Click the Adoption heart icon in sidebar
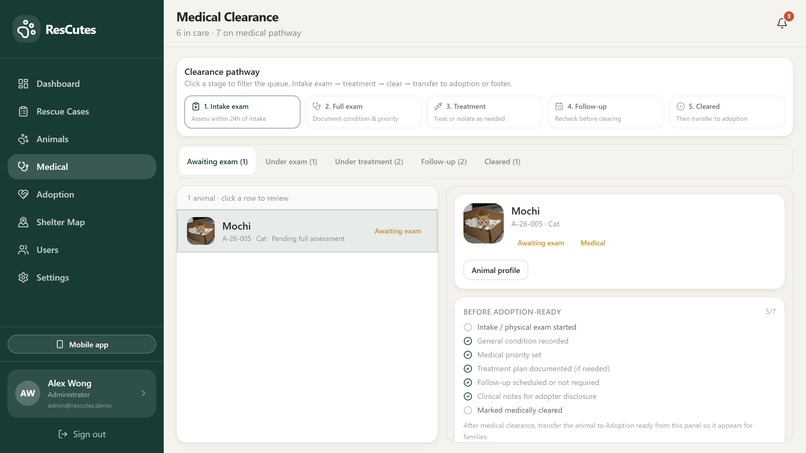806x453 pixels. pos(23,194)
